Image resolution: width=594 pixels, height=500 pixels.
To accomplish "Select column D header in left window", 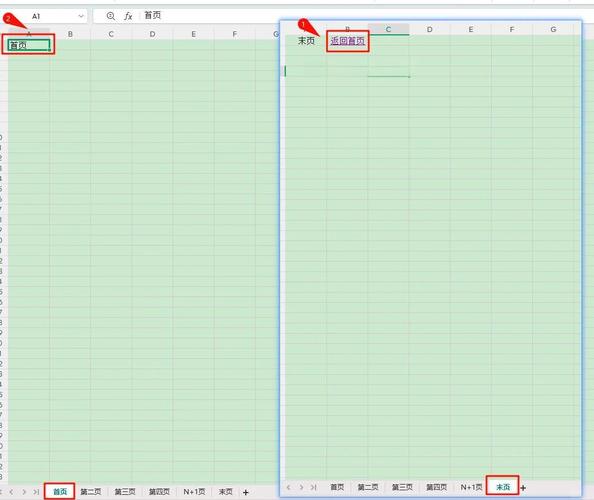I will tap(152, 34).
